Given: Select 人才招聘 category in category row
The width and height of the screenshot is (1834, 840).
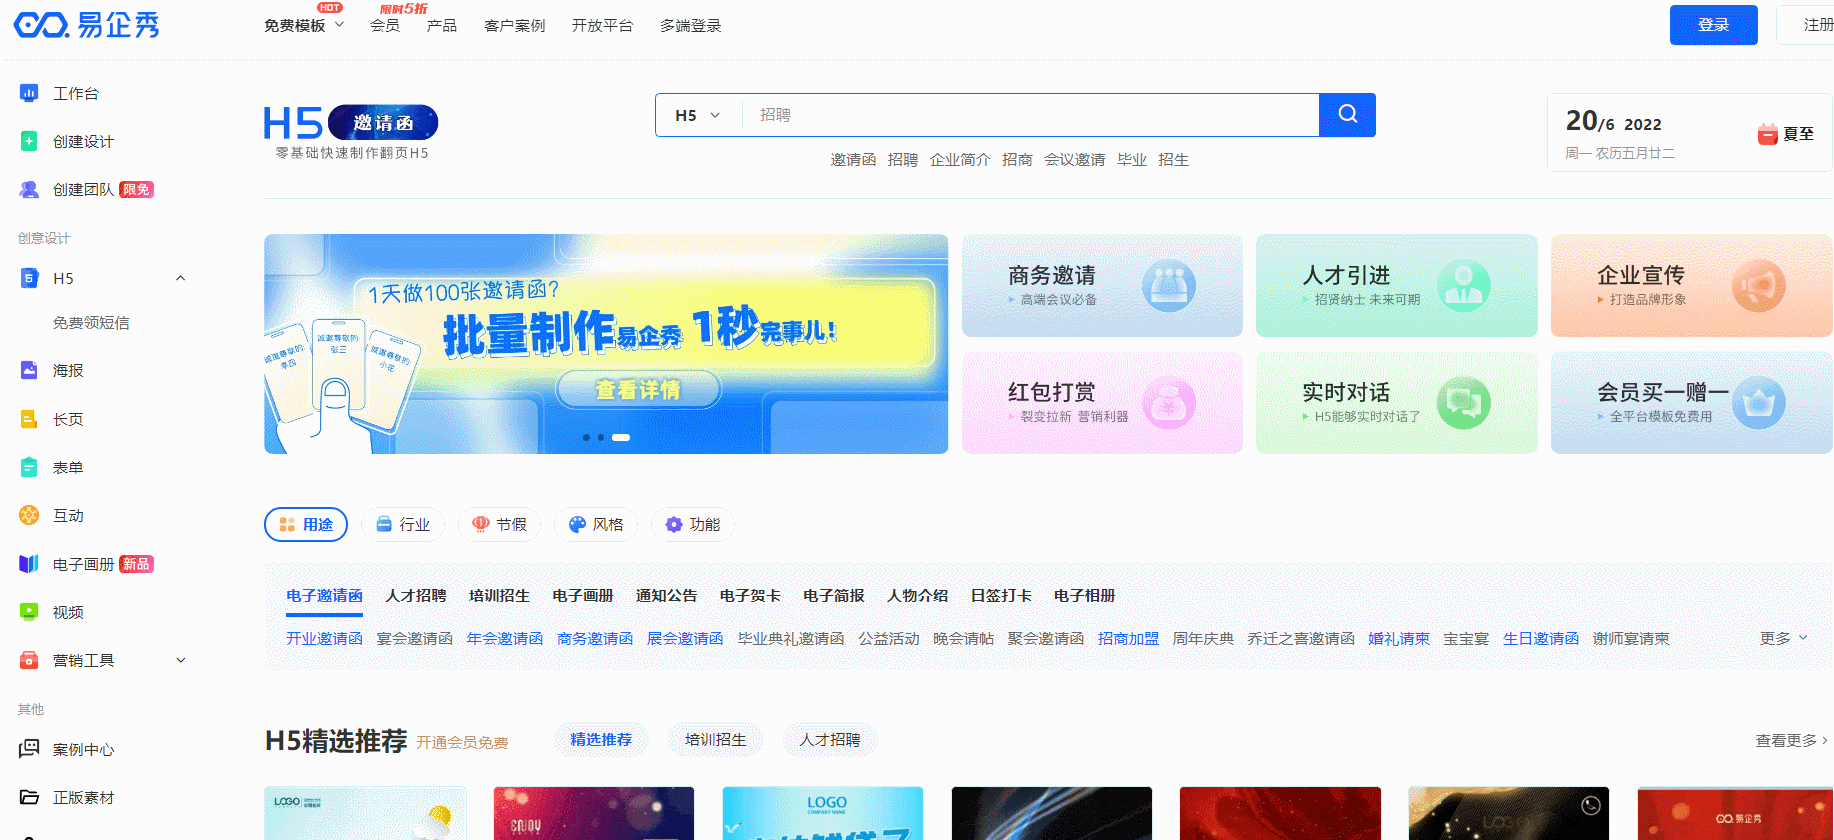Looking at the screenshot, I should (x=416, y=595).
